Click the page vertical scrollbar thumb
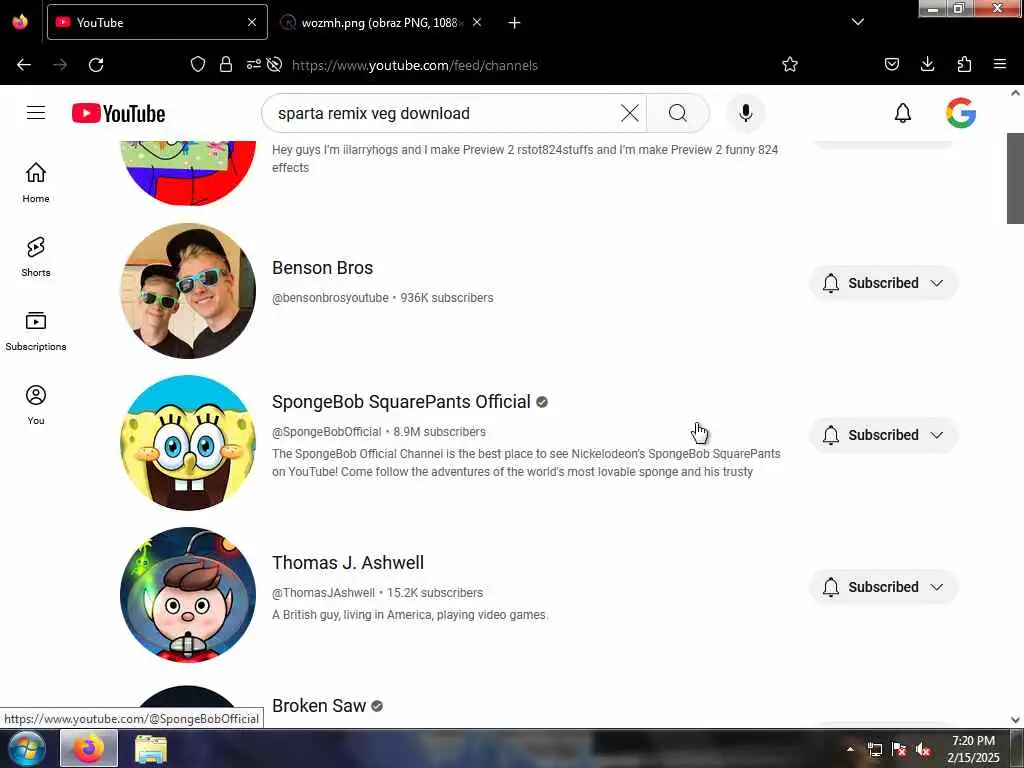 [1015, 178]
